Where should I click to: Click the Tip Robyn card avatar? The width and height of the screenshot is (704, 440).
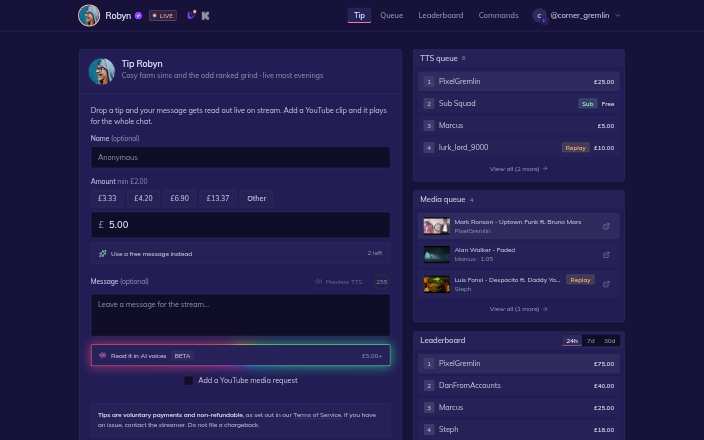tap(102, 71)
